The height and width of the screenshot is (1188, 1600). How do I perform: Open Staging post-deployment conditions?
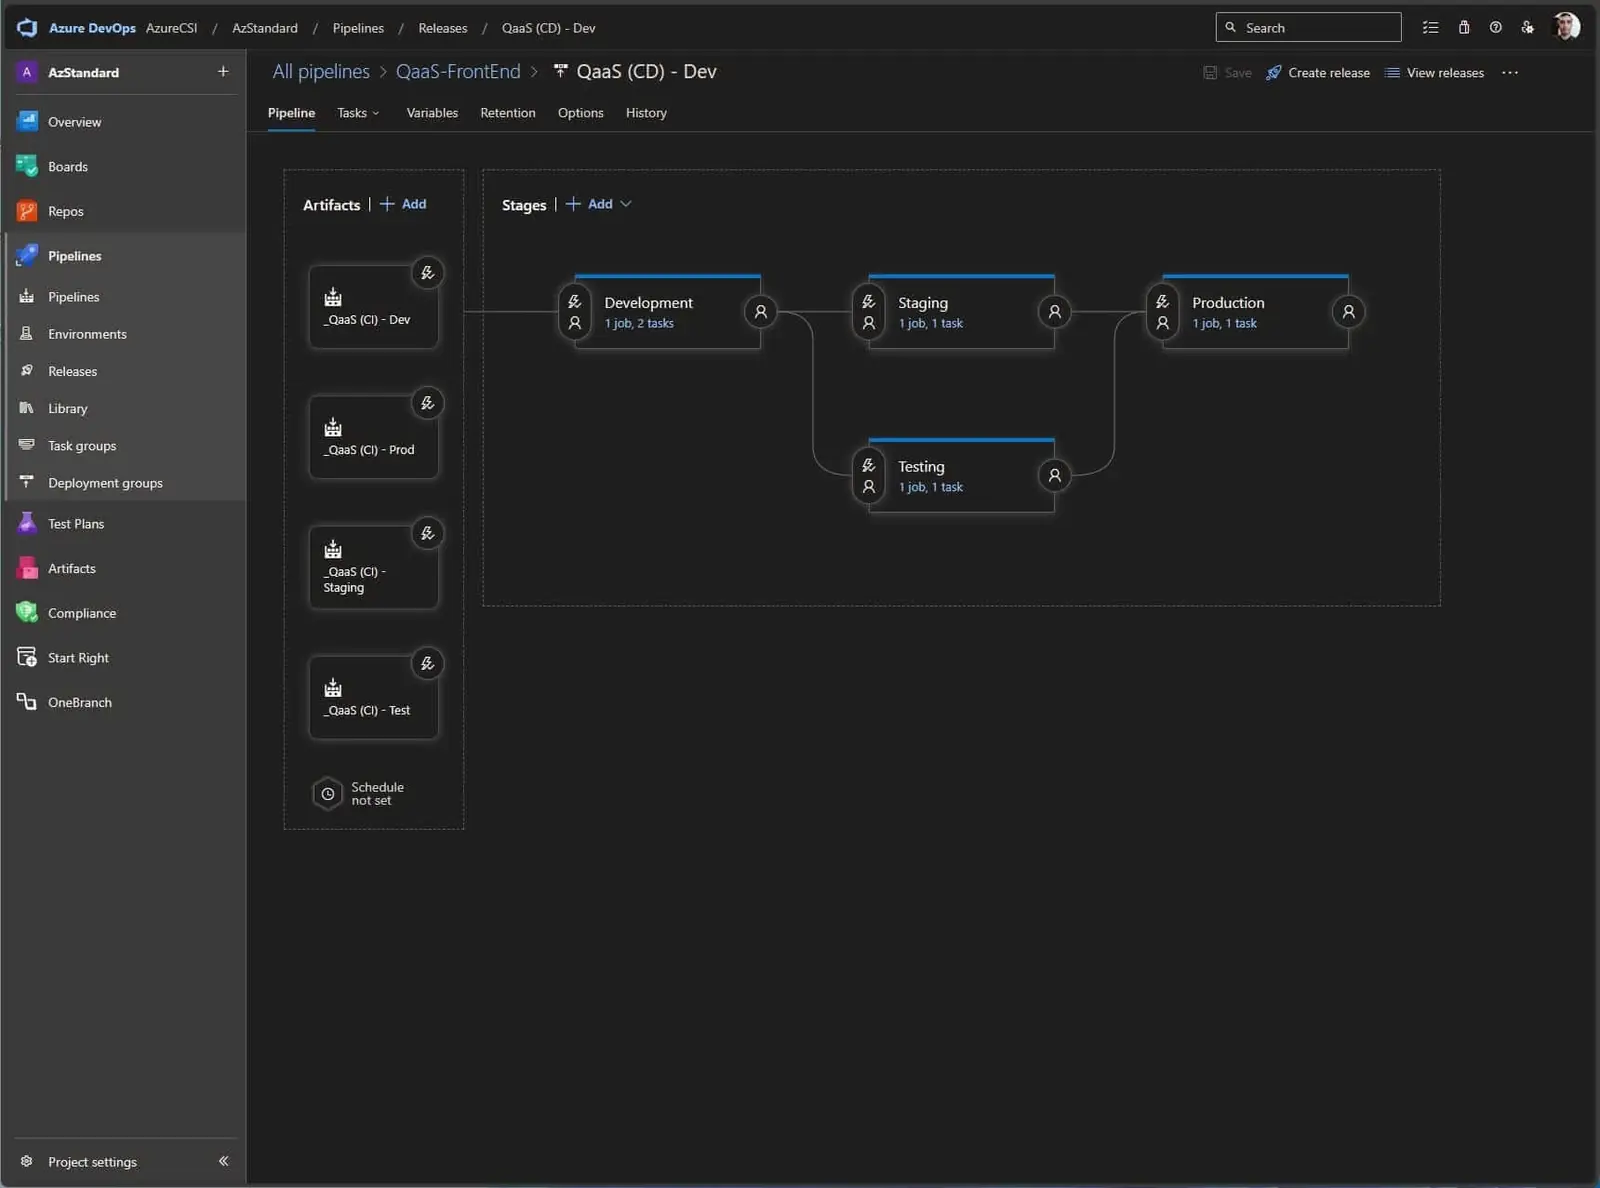tap(1055, 312)
